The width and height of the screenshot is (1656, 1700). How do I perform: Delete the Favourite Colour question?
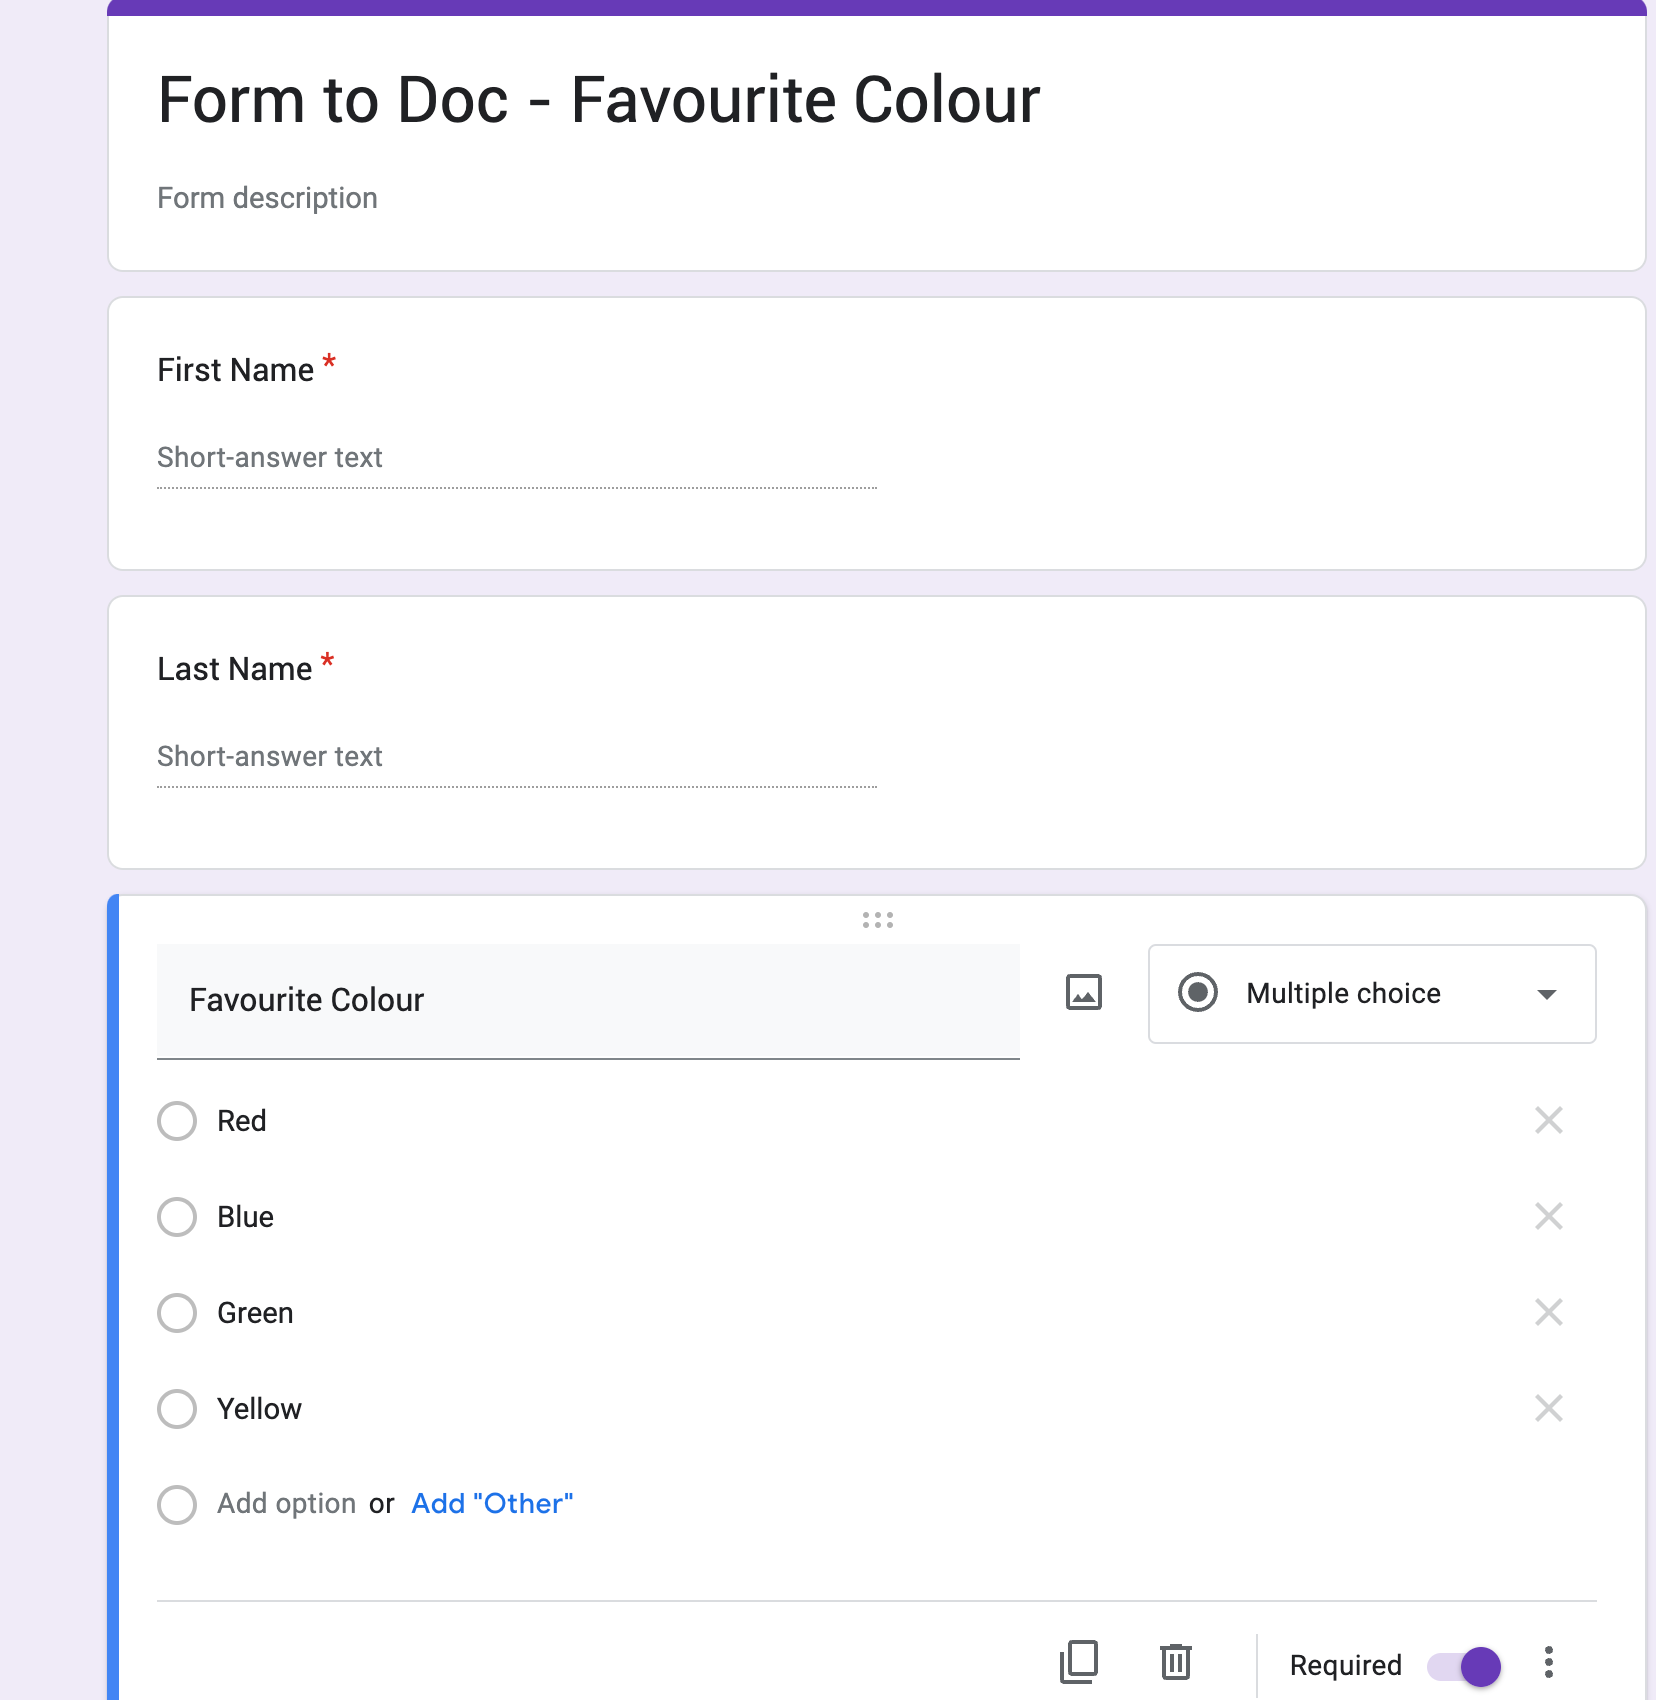1175,1663
